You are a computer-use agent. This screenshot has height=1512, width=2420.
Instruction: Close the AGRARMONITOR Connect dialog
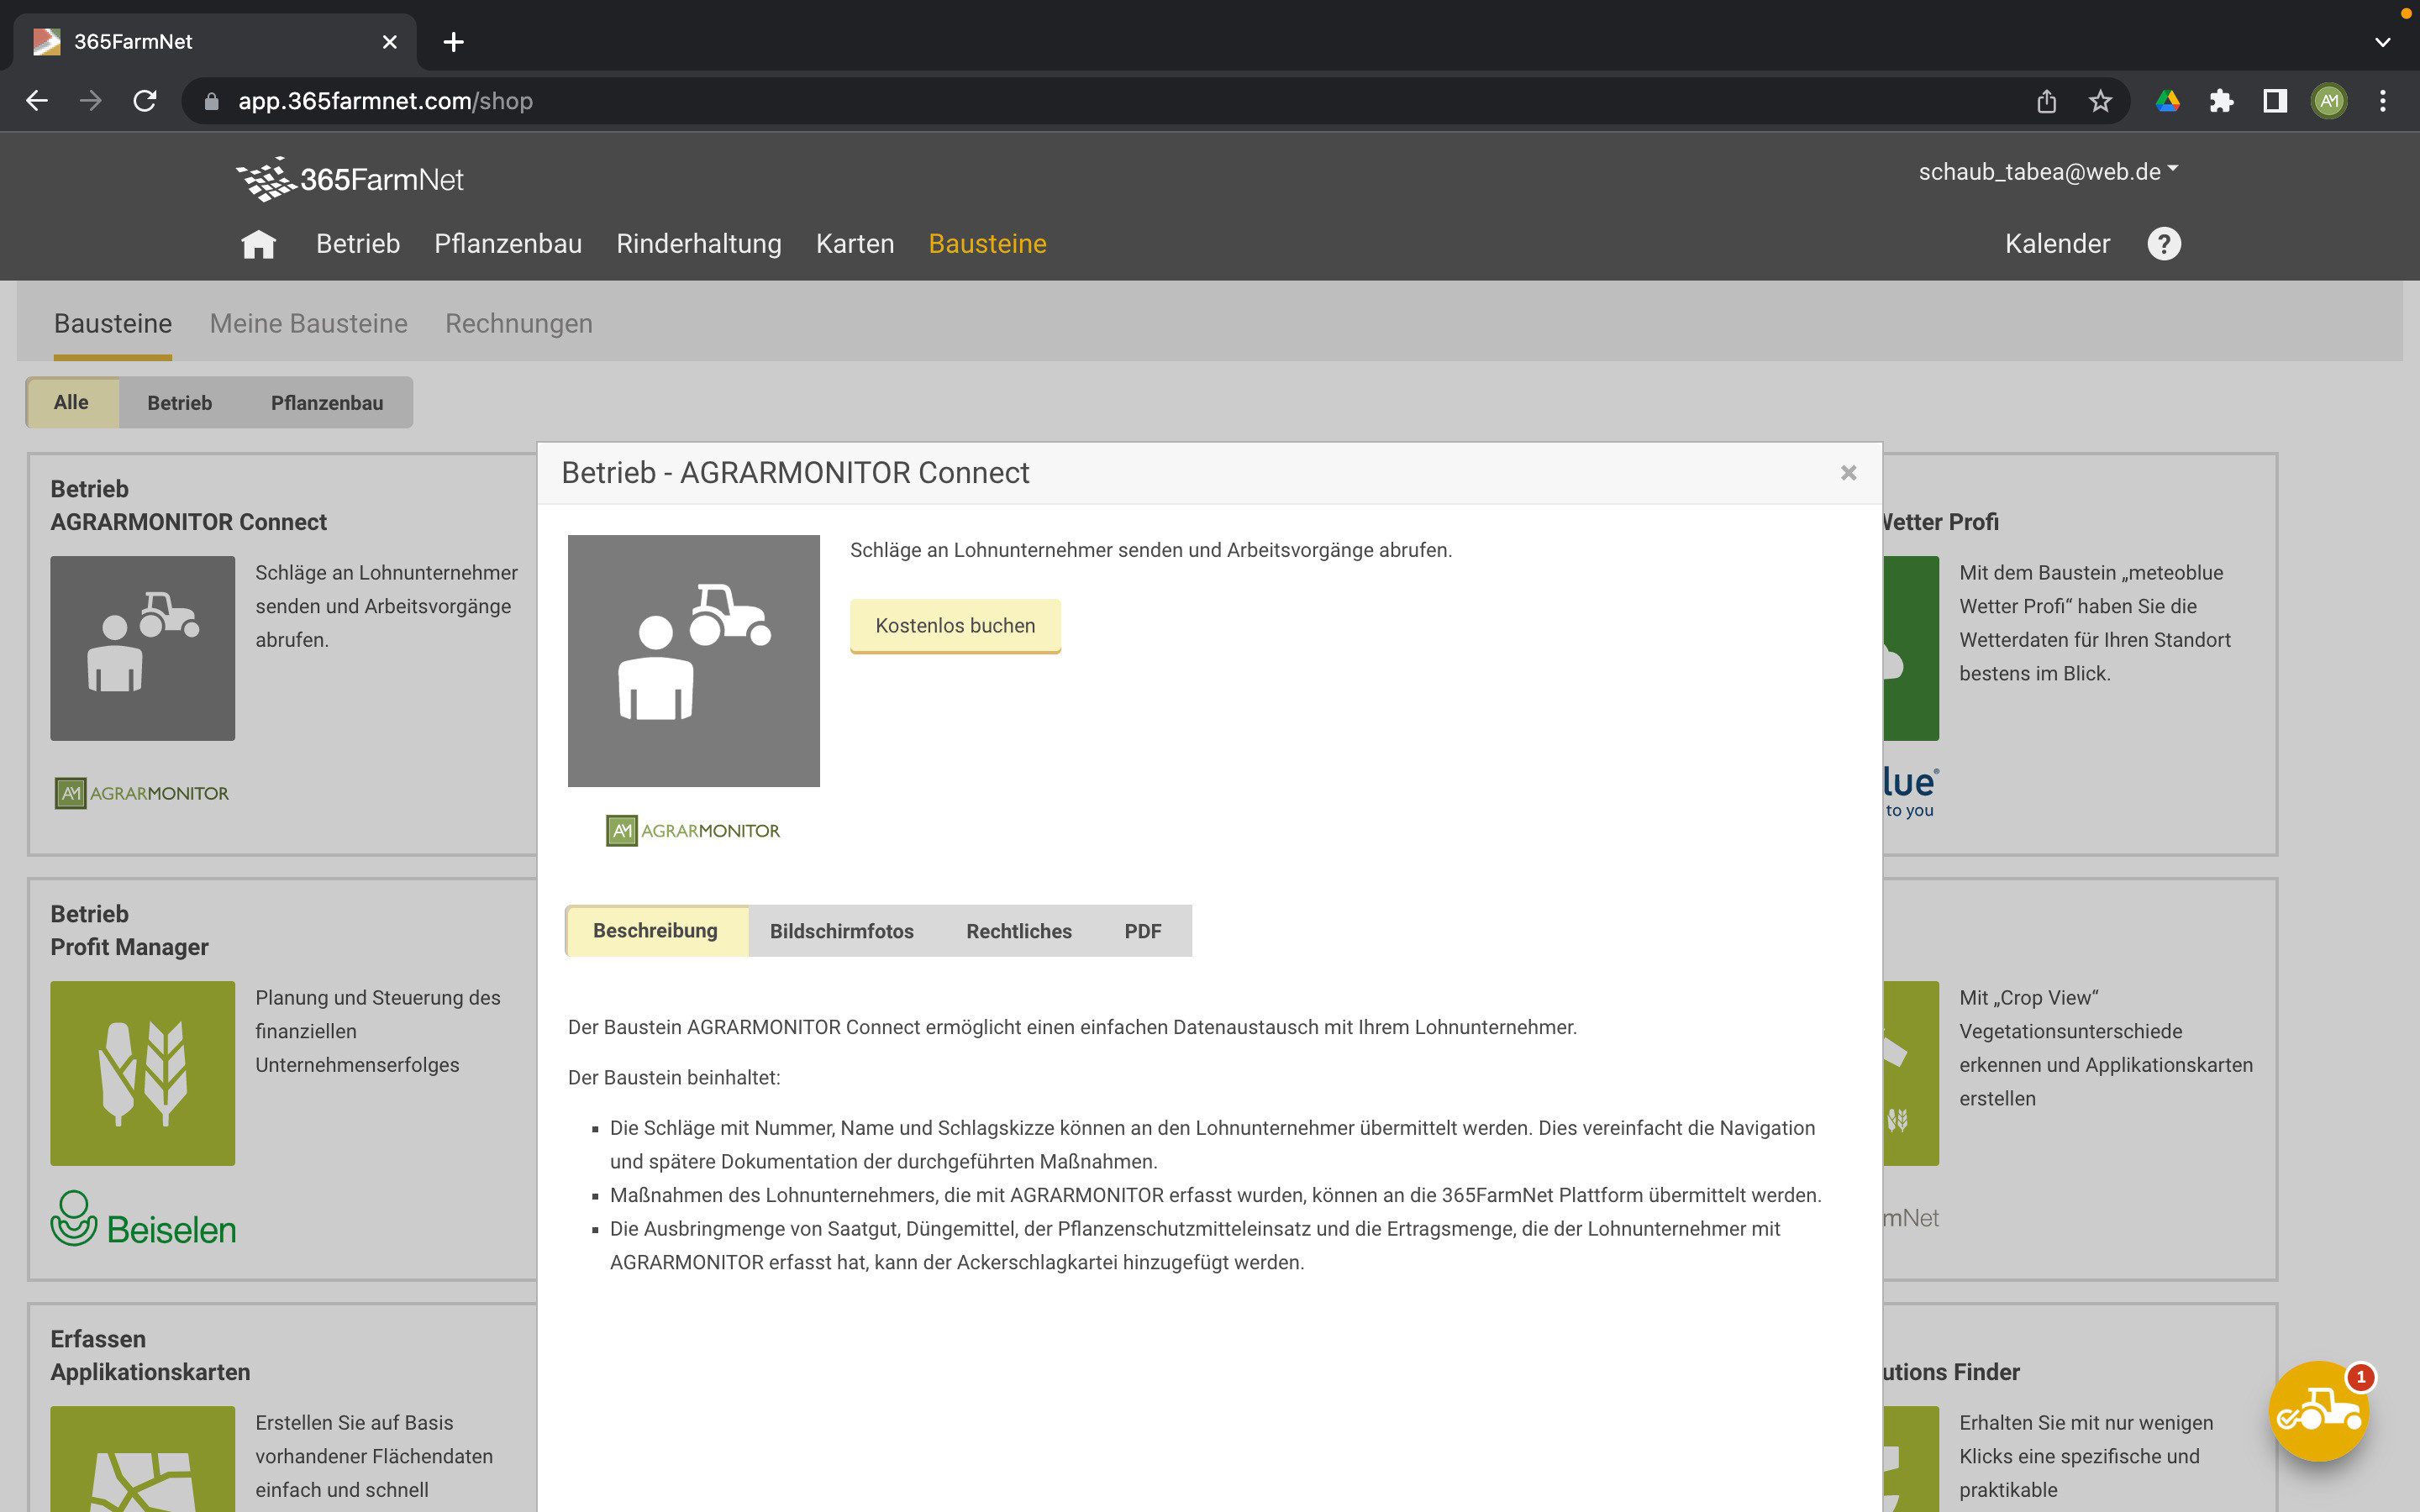point(1848,473)
